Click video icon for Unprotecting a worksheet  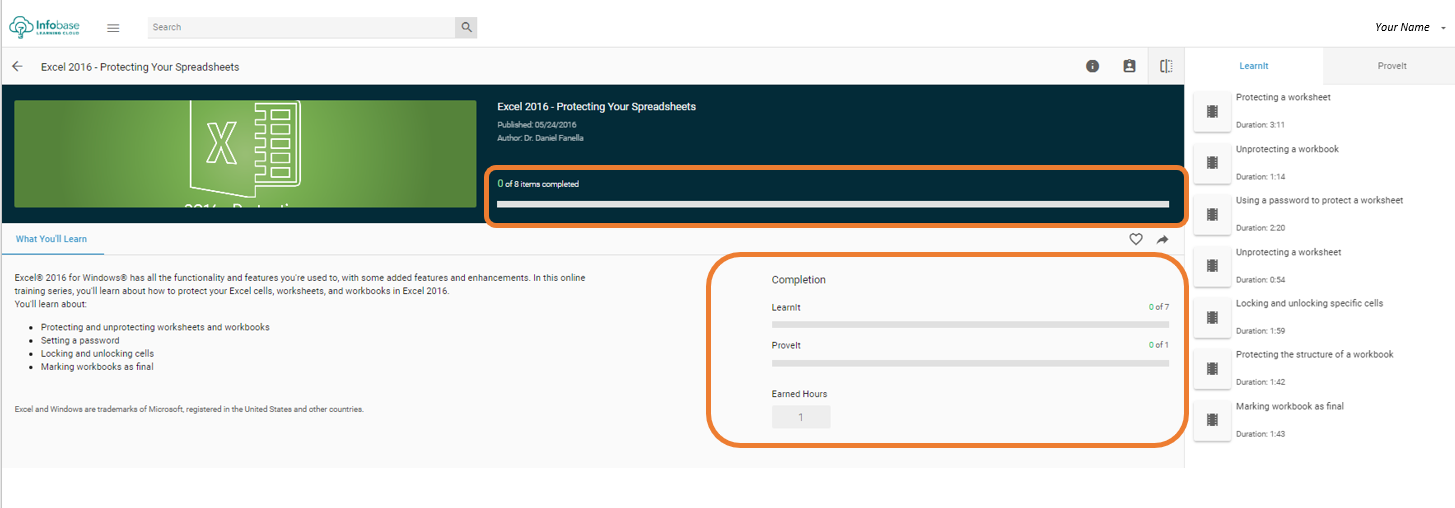tap(1212, 266)
